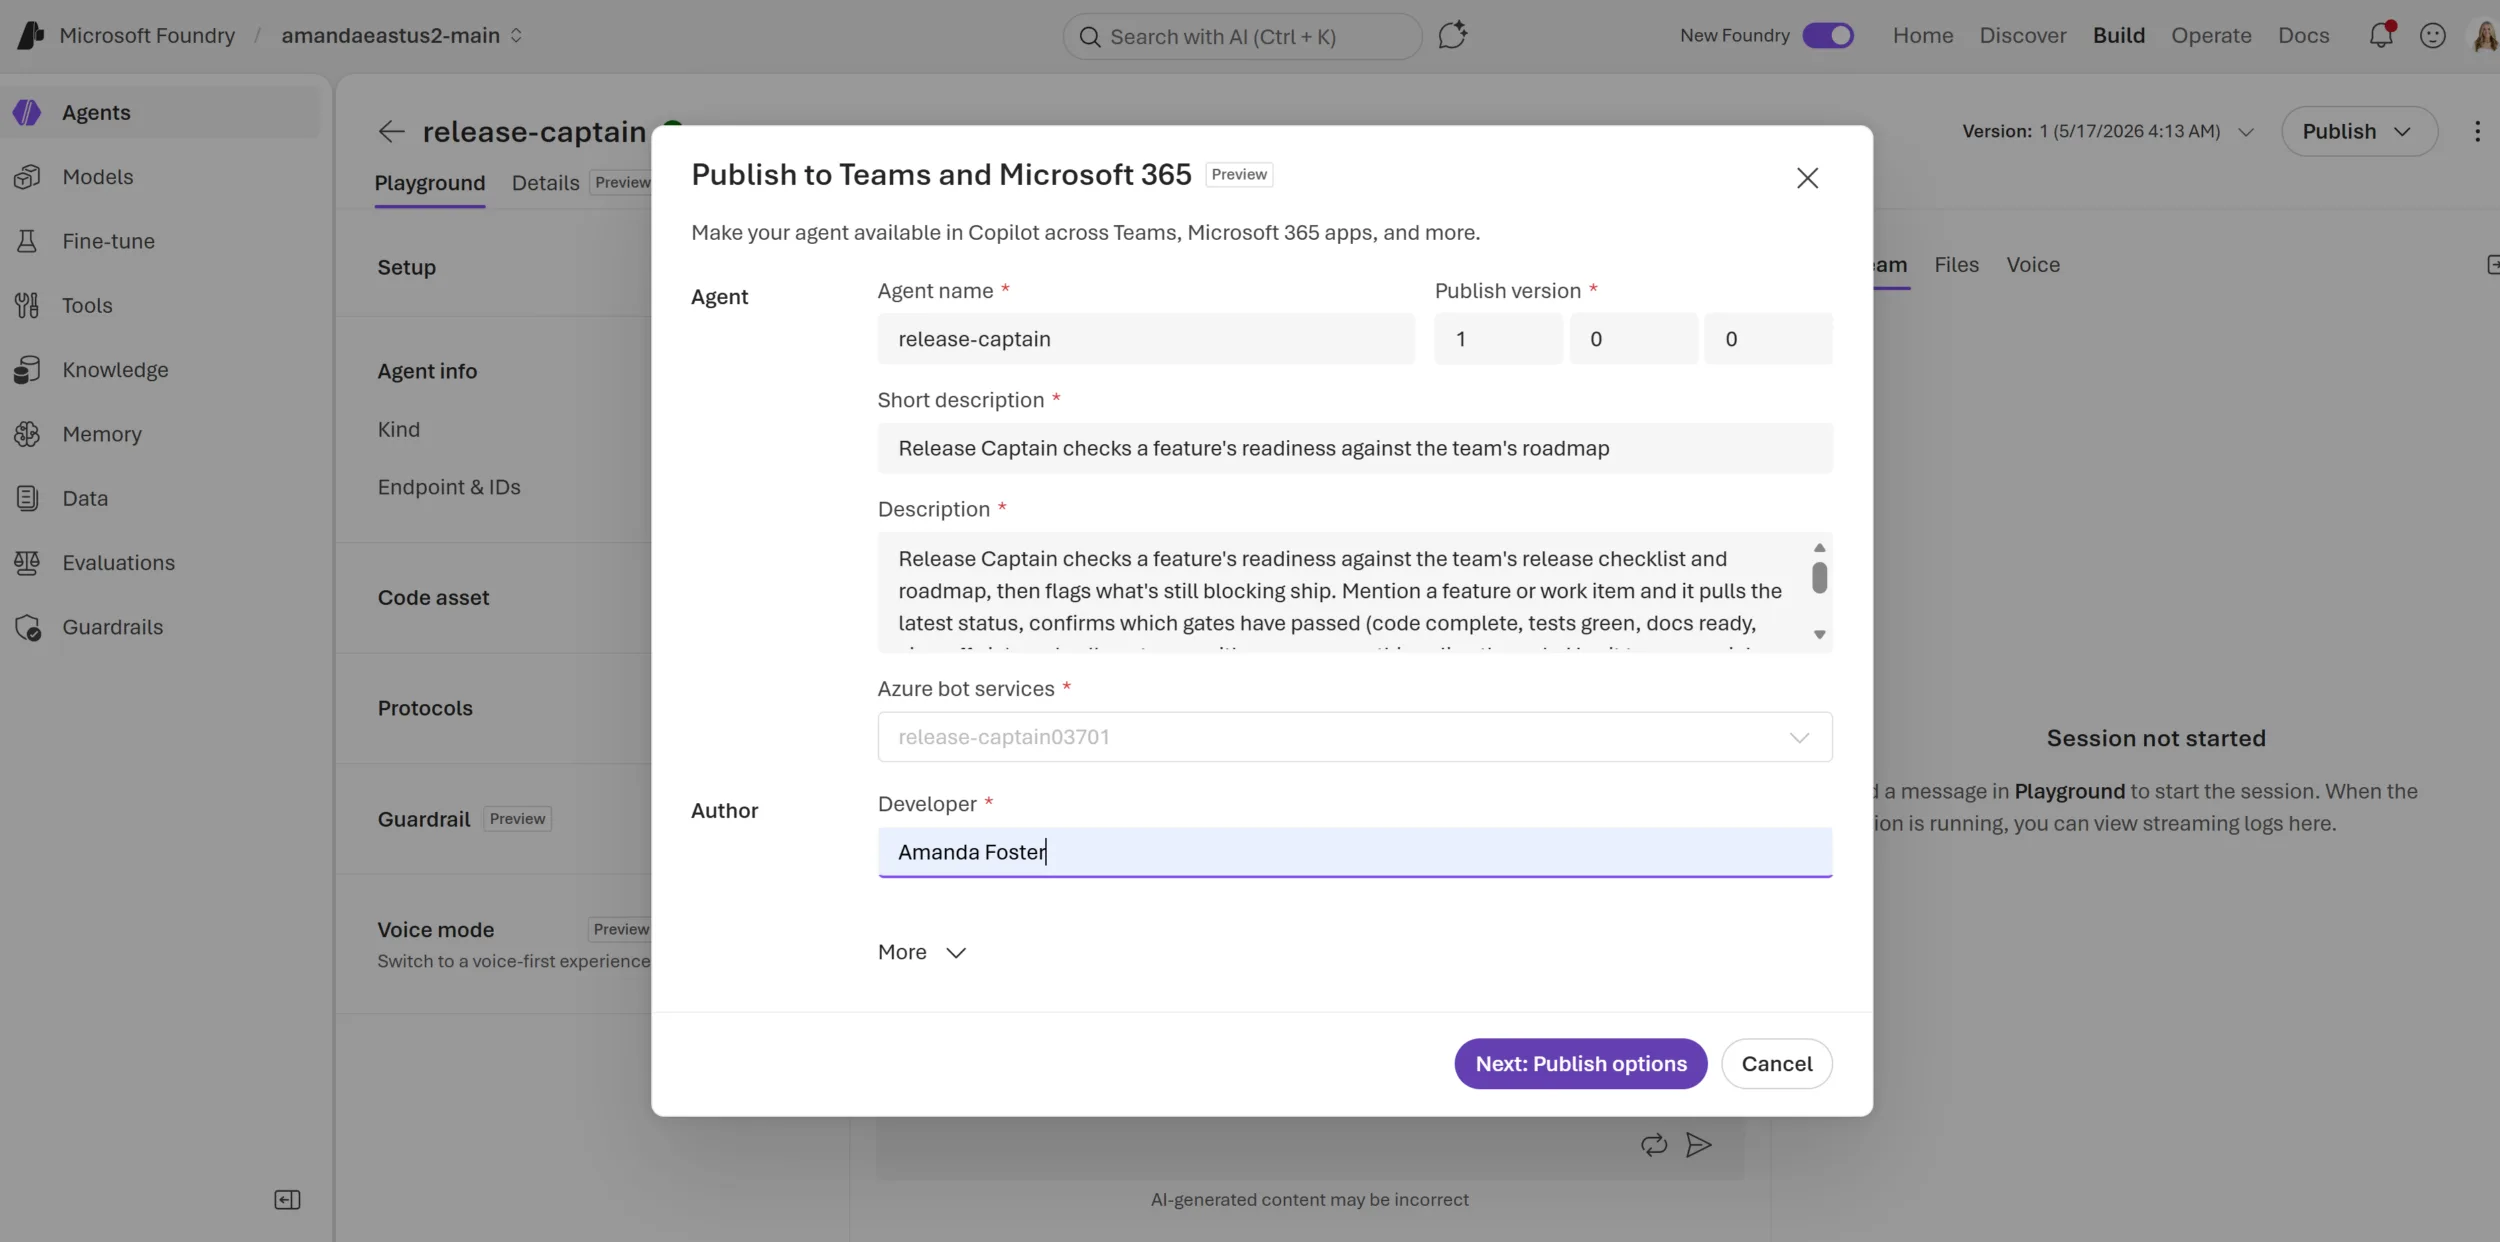Switch to the Voice tab
The width and height of the screenshot is (2500, 1242).
click(2032, 265)
